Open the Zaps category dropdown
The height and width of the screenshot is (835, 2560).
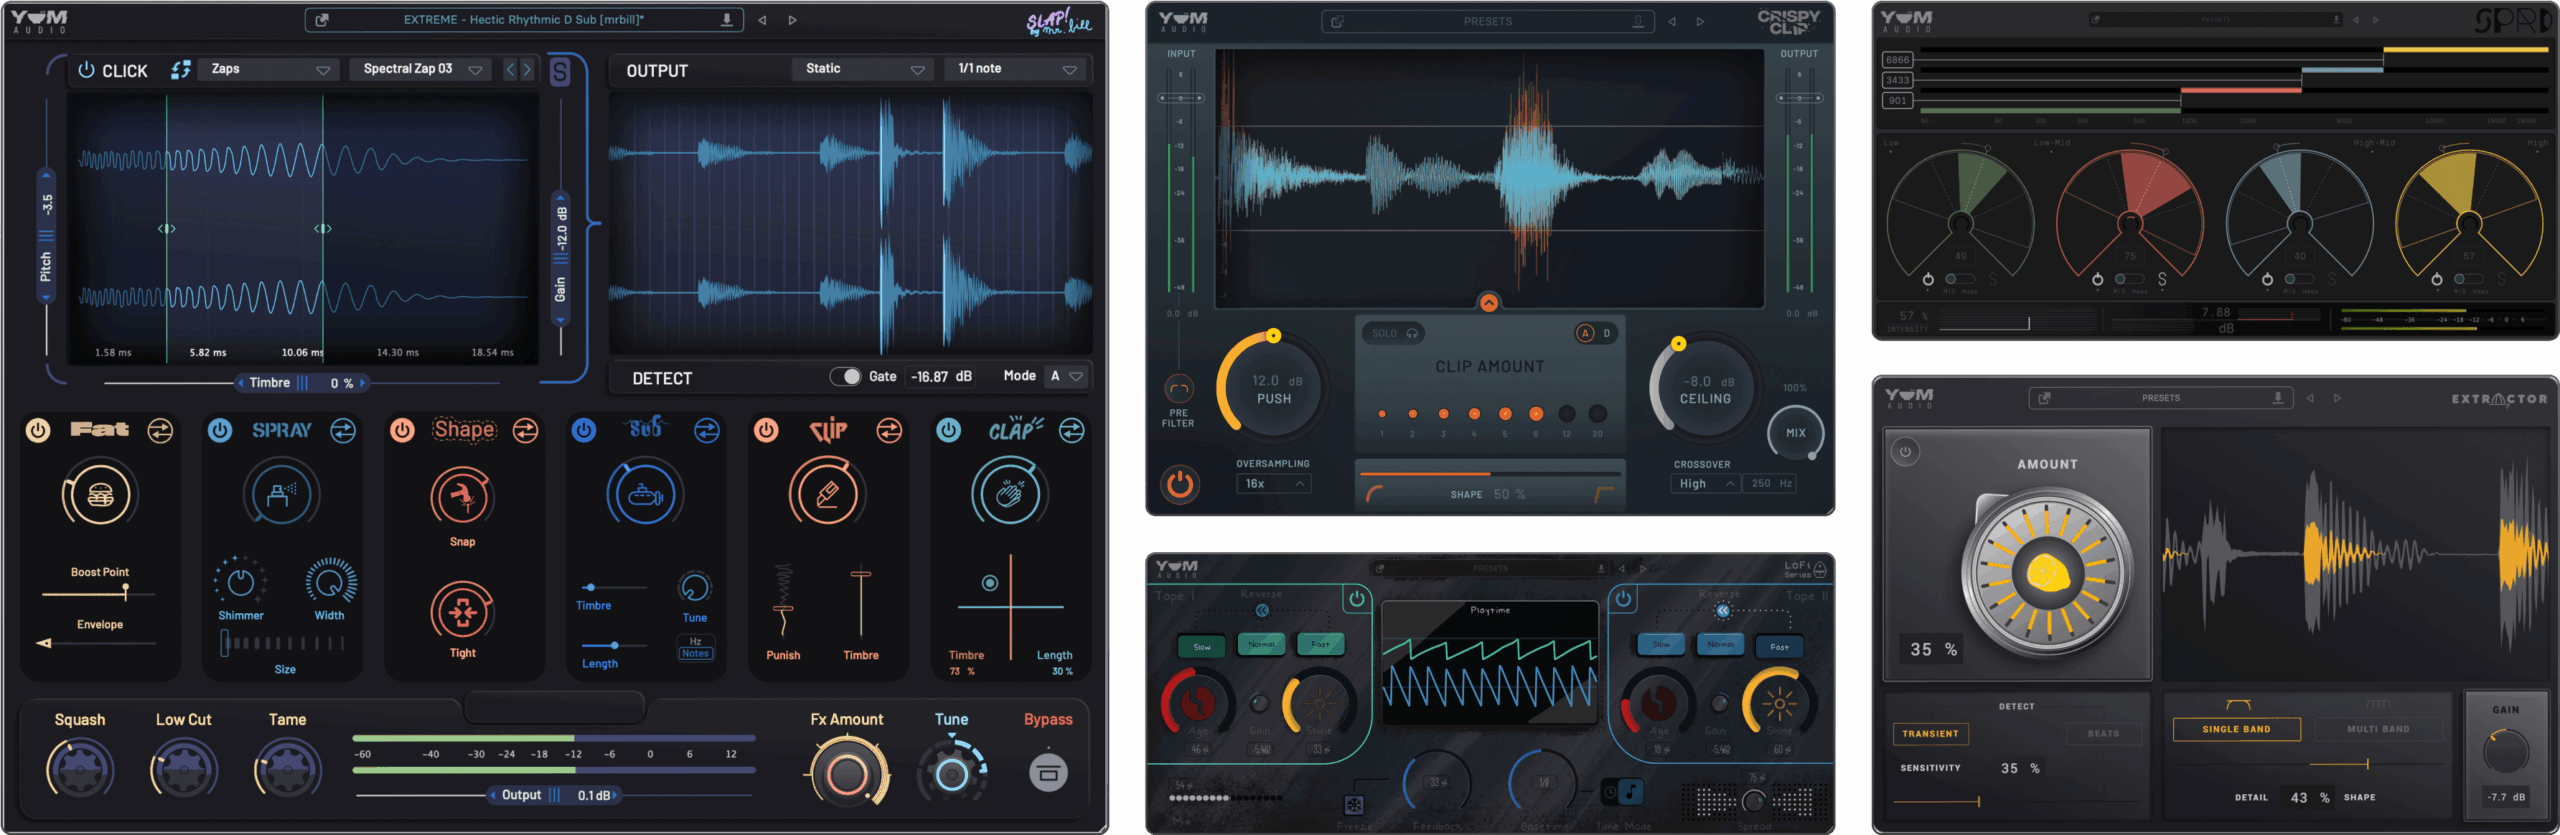click(x=270, y=69)
